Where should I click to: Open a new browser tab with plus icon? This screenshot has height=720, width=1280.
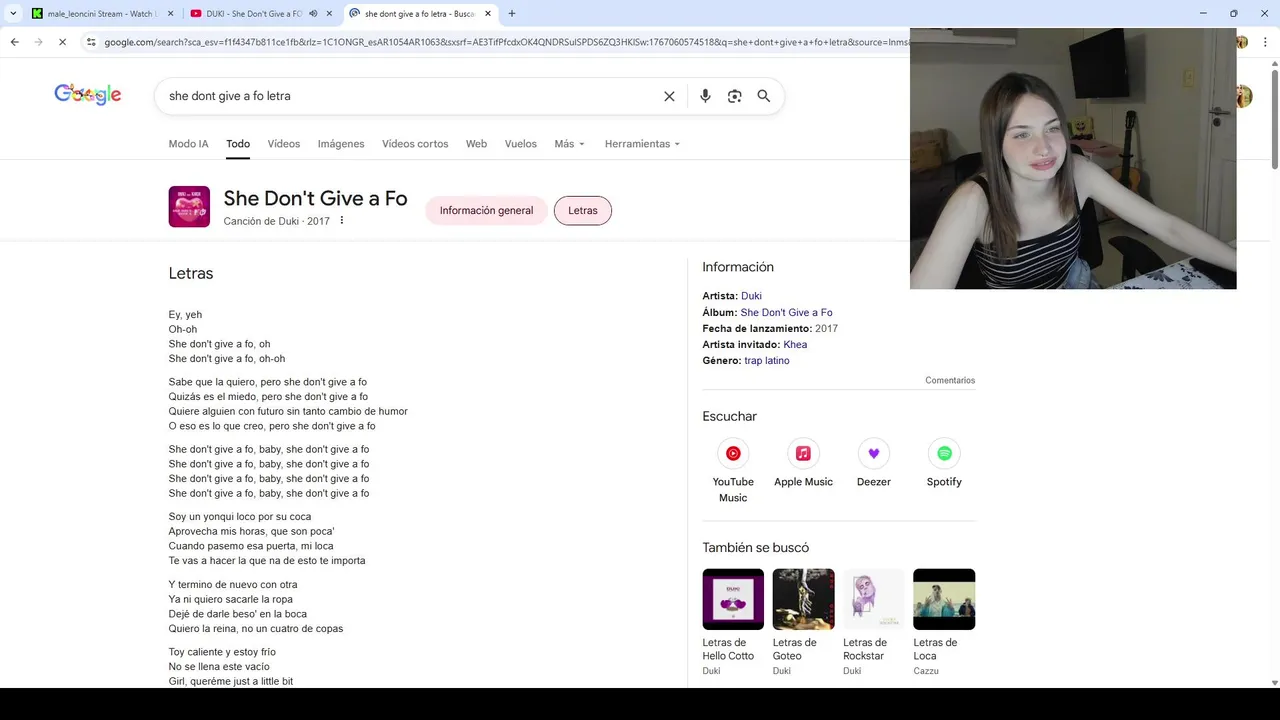[x=512, y=14]
